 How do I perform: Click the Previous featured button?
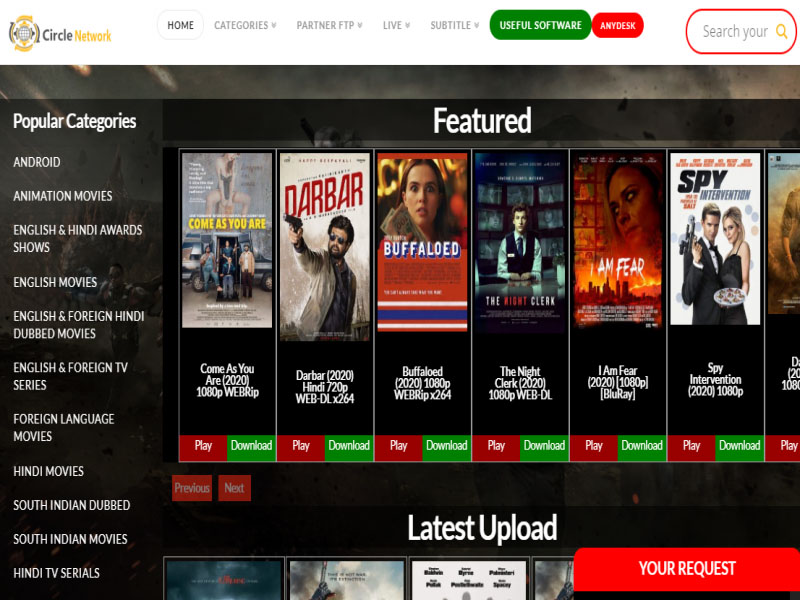[x=192, y=488]
